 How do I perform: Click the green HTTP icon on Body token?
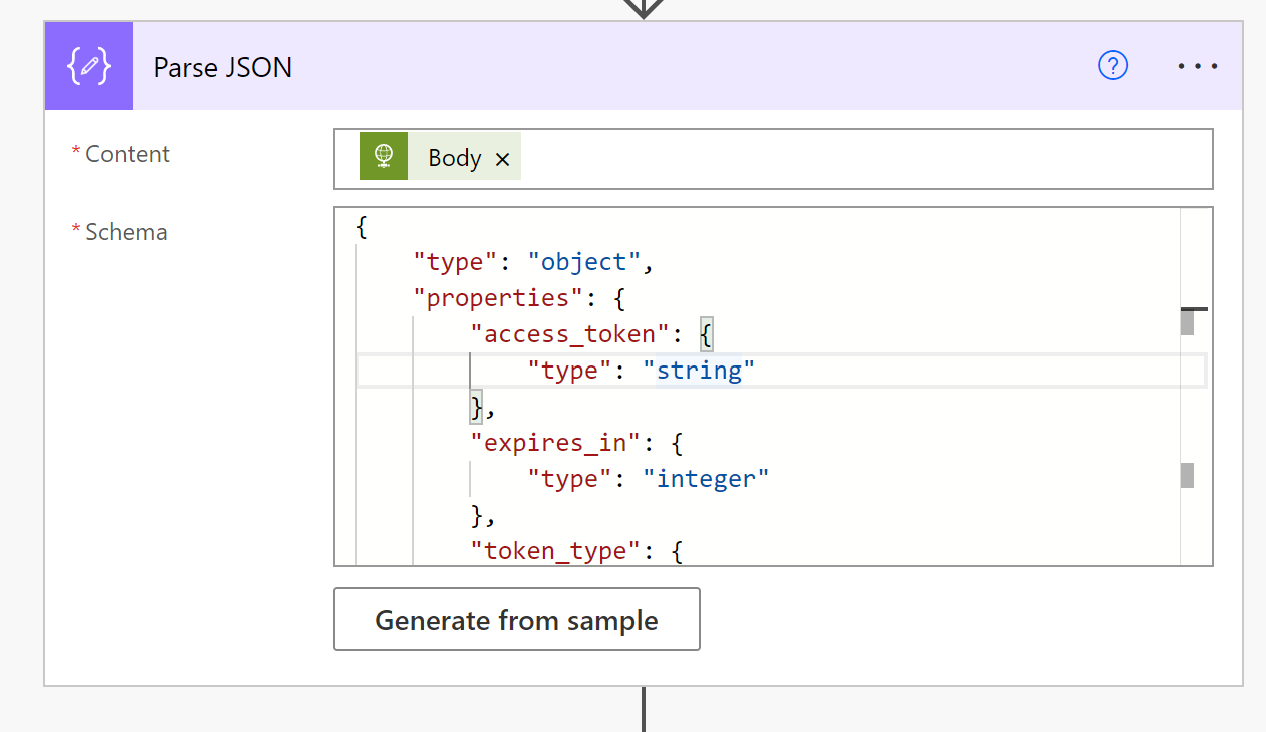pyautogui.click(x=384, y=157)
